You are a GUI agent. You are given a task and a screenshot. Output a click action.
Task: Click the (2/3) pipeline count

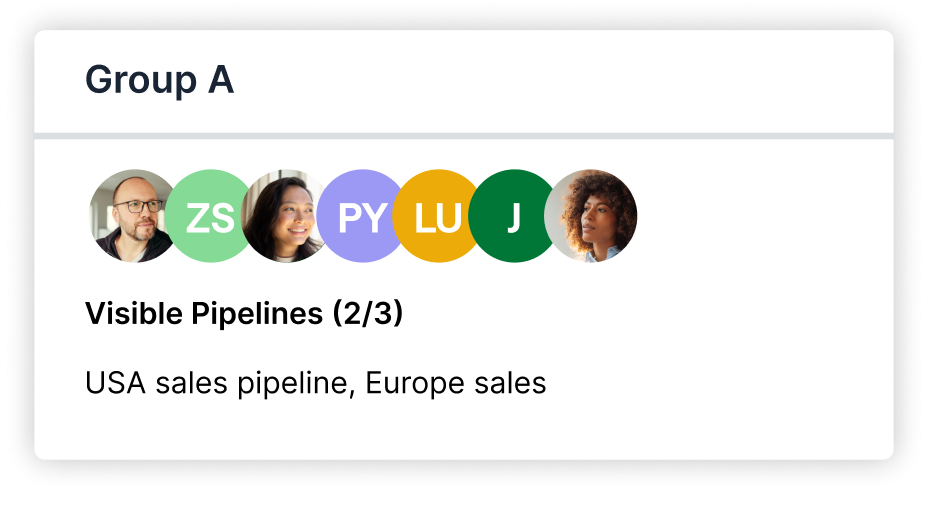click(368, 314)
